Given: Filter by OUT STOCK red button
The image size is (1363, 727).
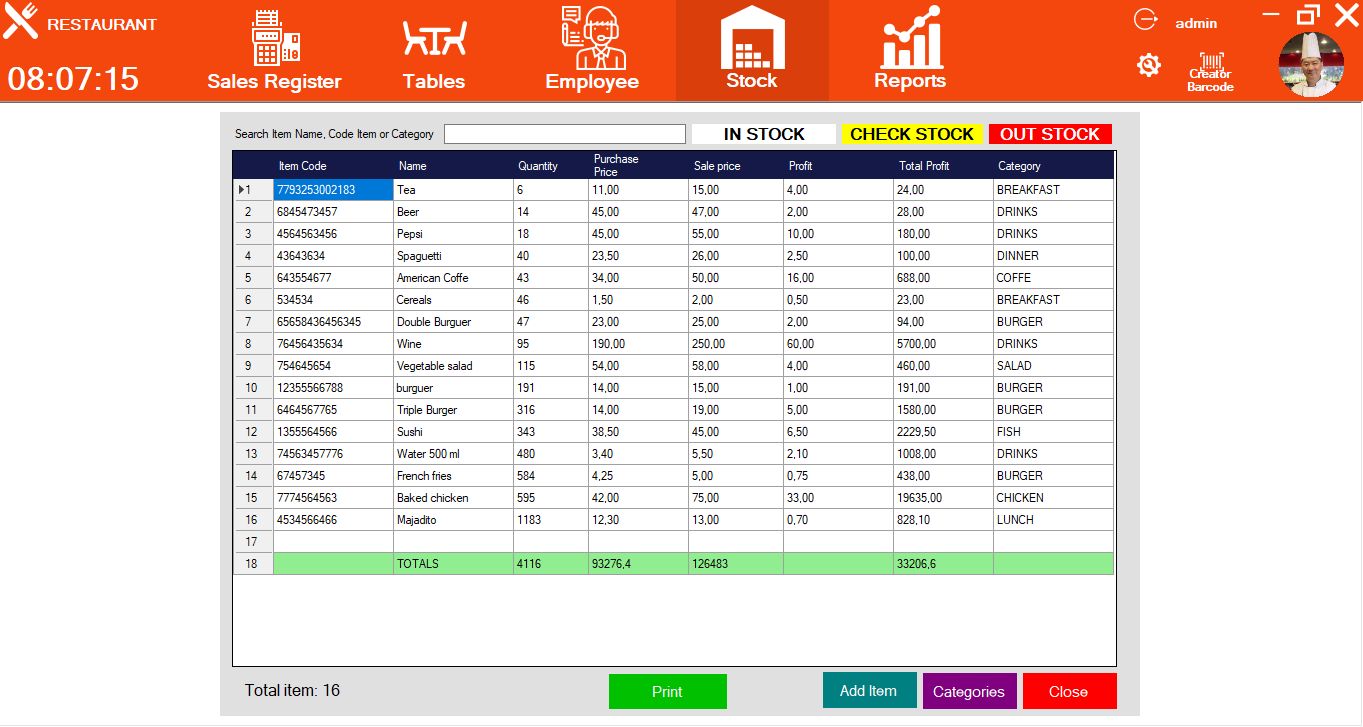Looking at the screenshot, I should 1050,134.
